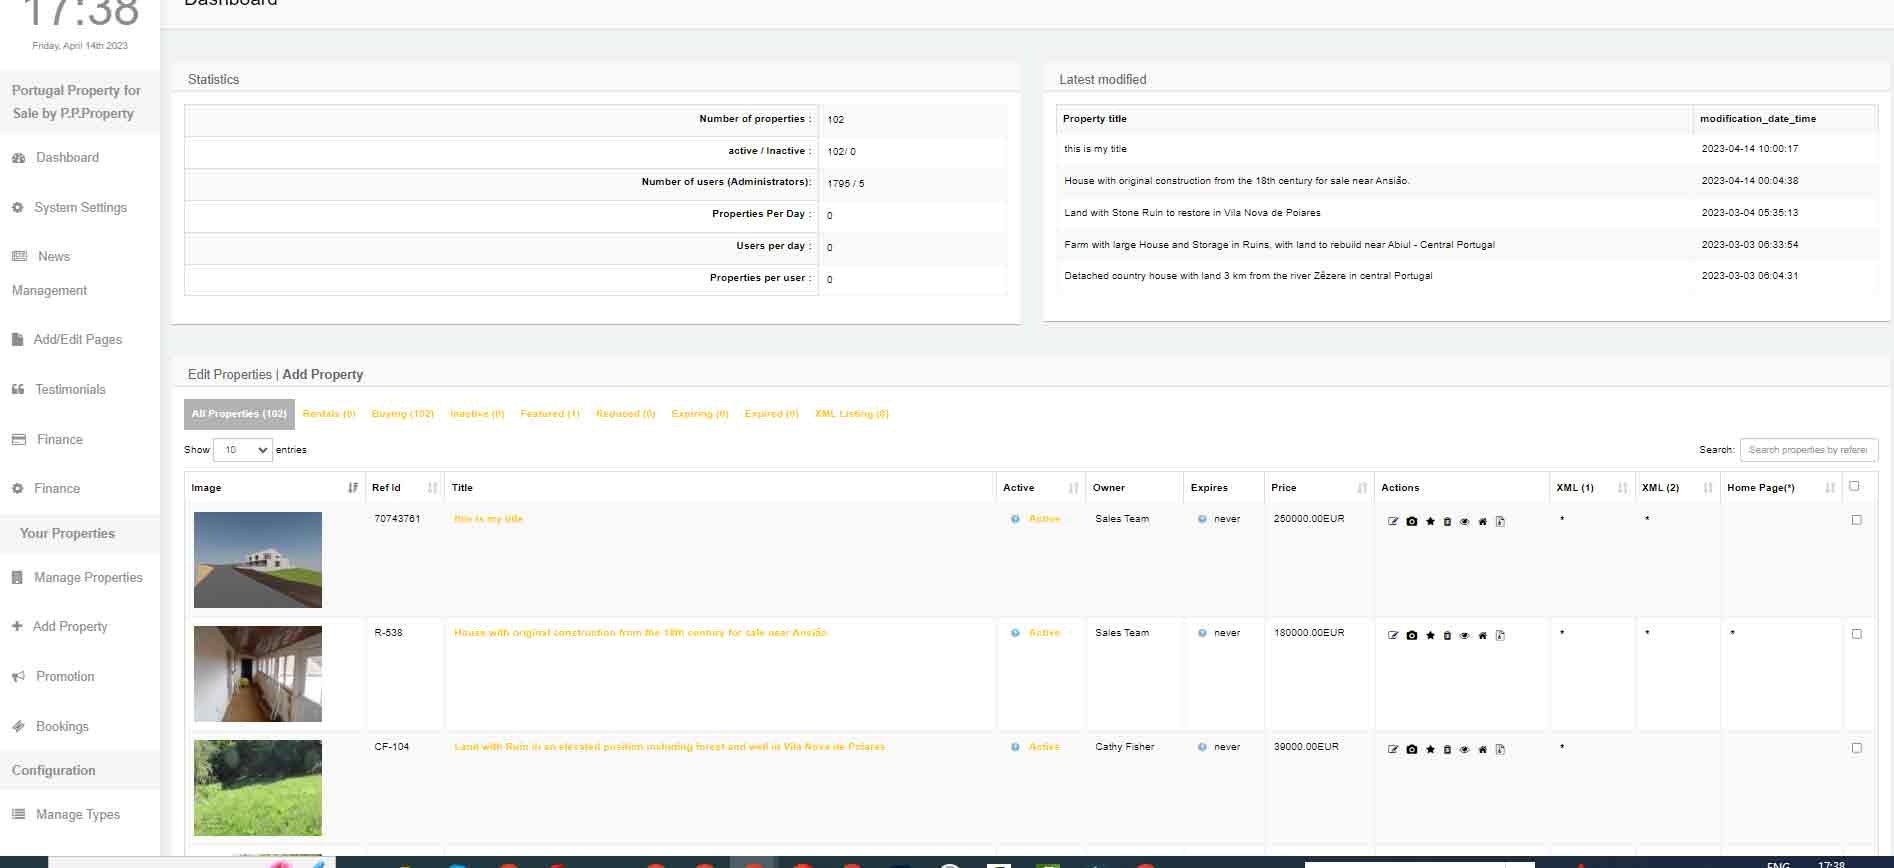Open Testimonials in the sidebar
Image resolution: width=1894 pixels, height=868 pixels.
coord(70,390)
